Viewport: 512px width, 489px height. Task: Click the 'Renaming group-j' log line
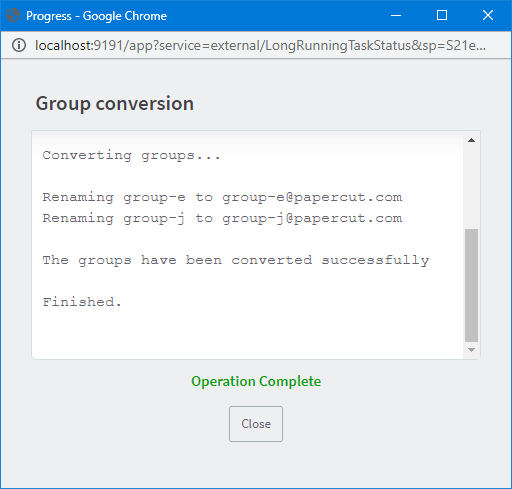point(222,218)
